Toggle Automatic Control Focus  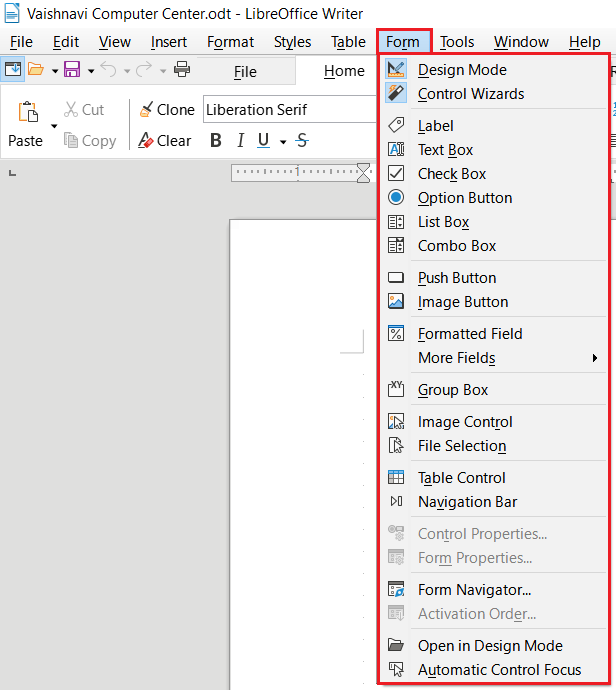[493, 669]
